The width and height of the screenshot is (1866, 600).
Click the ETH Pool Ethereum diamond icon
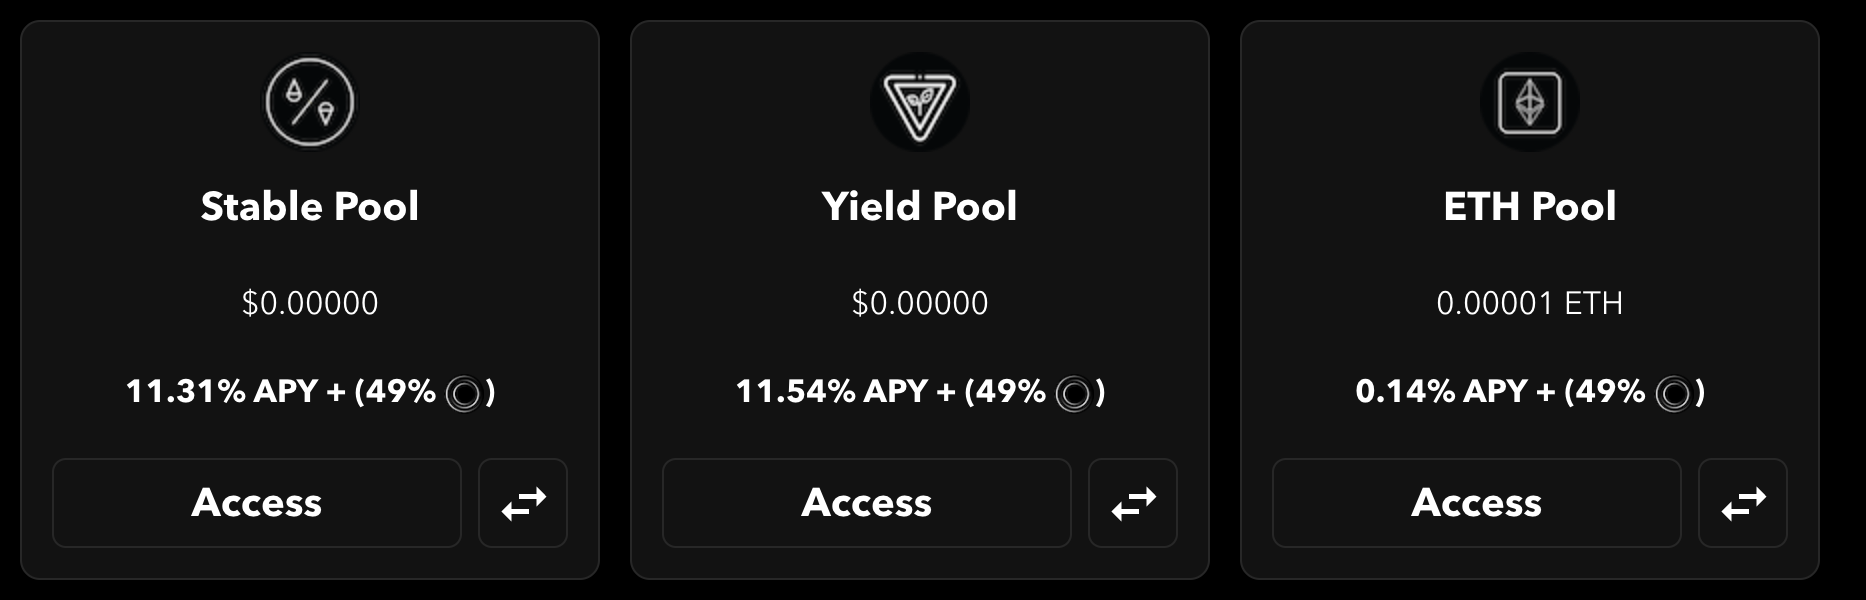pos(1529,102)
